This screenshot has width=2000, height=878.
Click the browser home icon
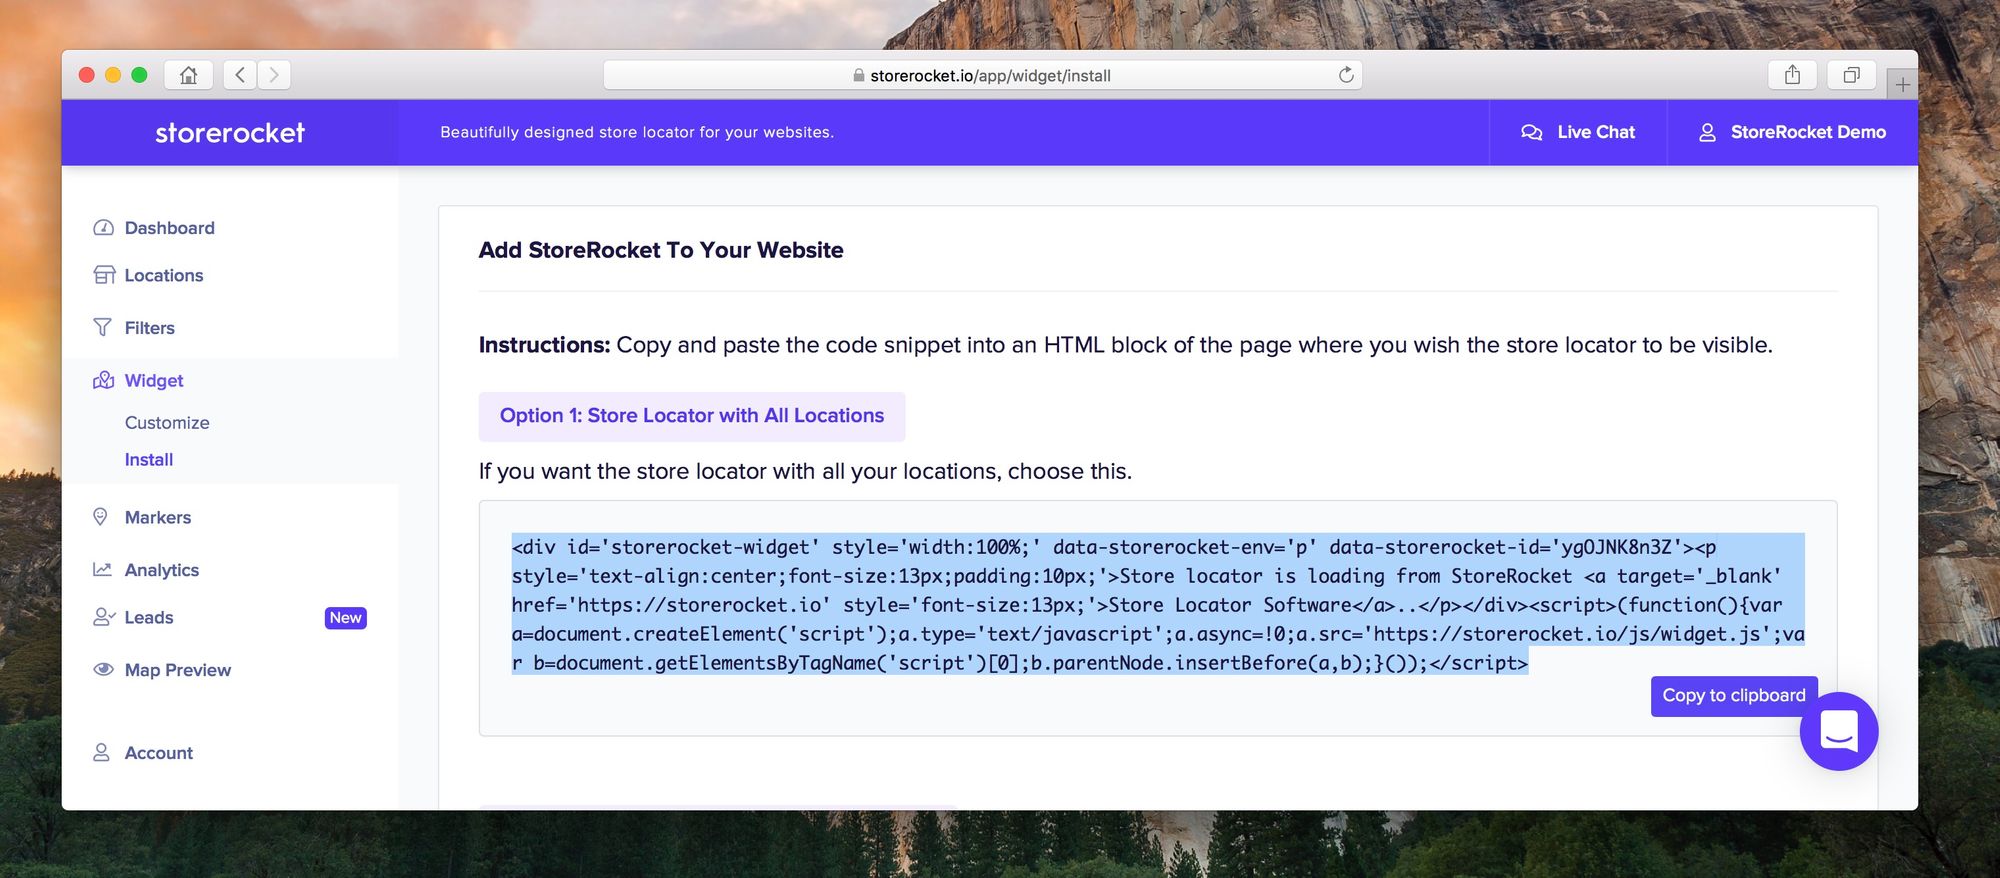188,75
